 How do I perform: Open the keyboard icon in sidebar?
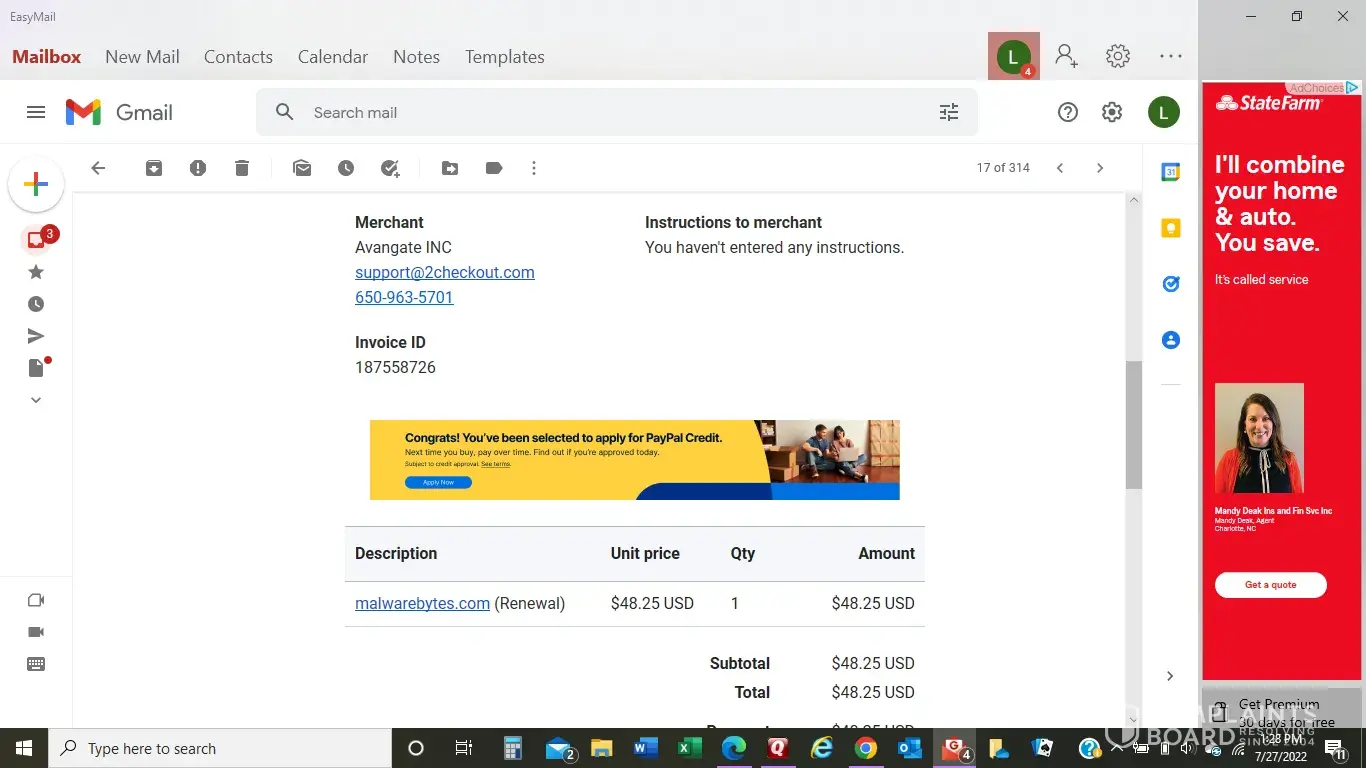[x=36, y=664]
